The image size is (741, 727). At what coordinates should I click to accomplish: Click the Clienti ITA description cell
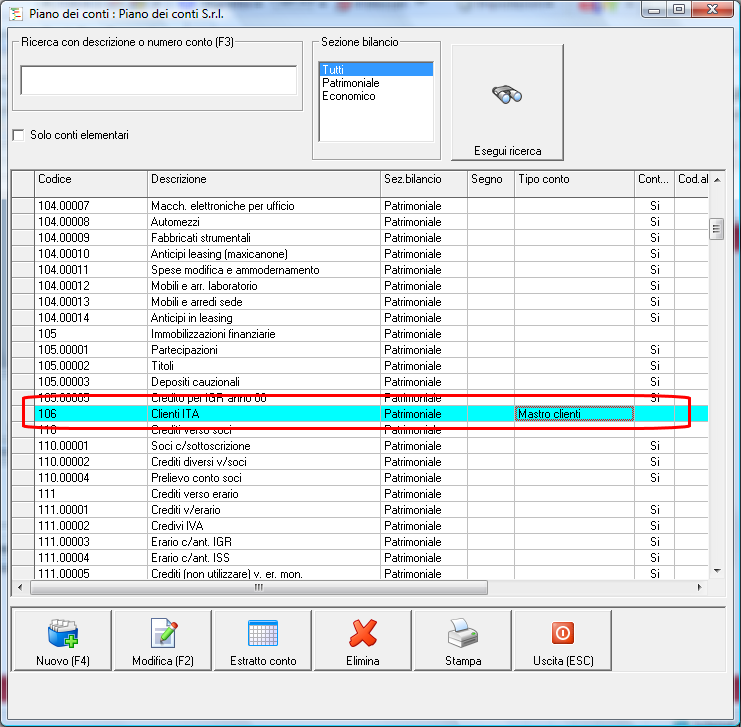pos(264,414)
